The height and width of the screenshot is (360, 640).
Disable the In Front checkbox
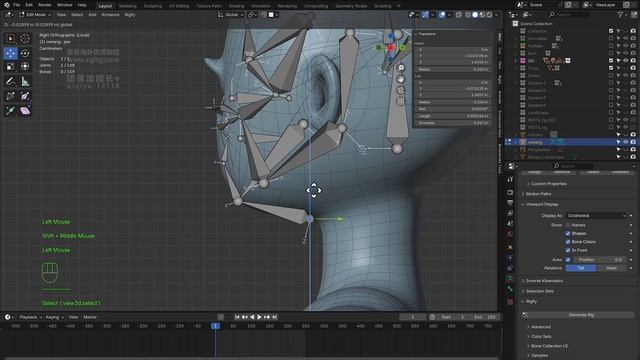[x=568, y=250]
